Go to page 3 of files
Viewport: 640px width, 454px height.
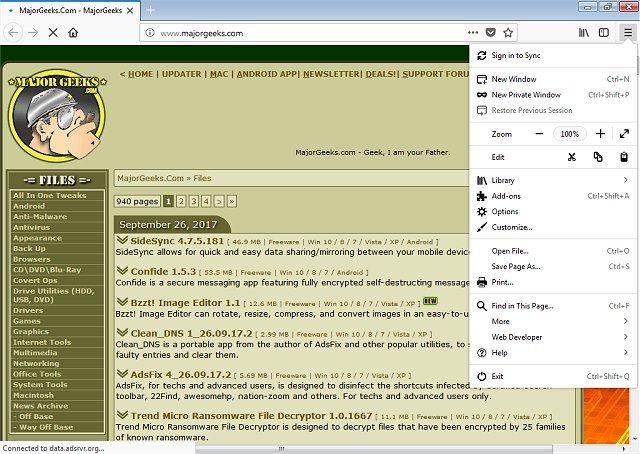coord(194,201)
